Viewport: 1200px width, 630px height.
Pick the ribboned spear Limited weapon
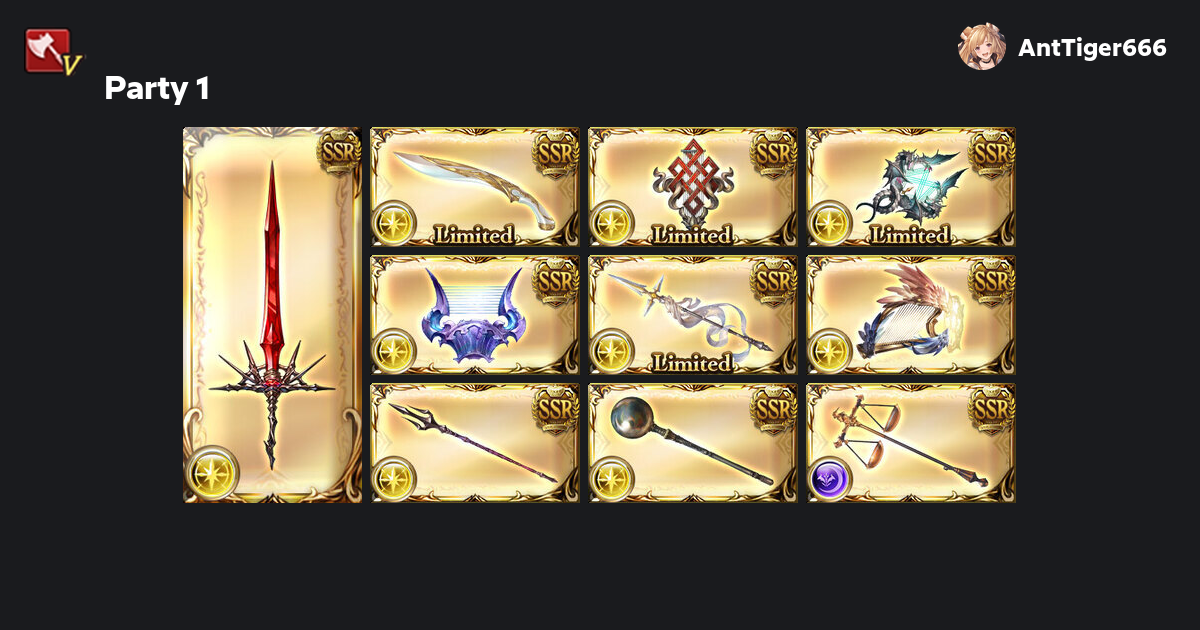[693, 315]
